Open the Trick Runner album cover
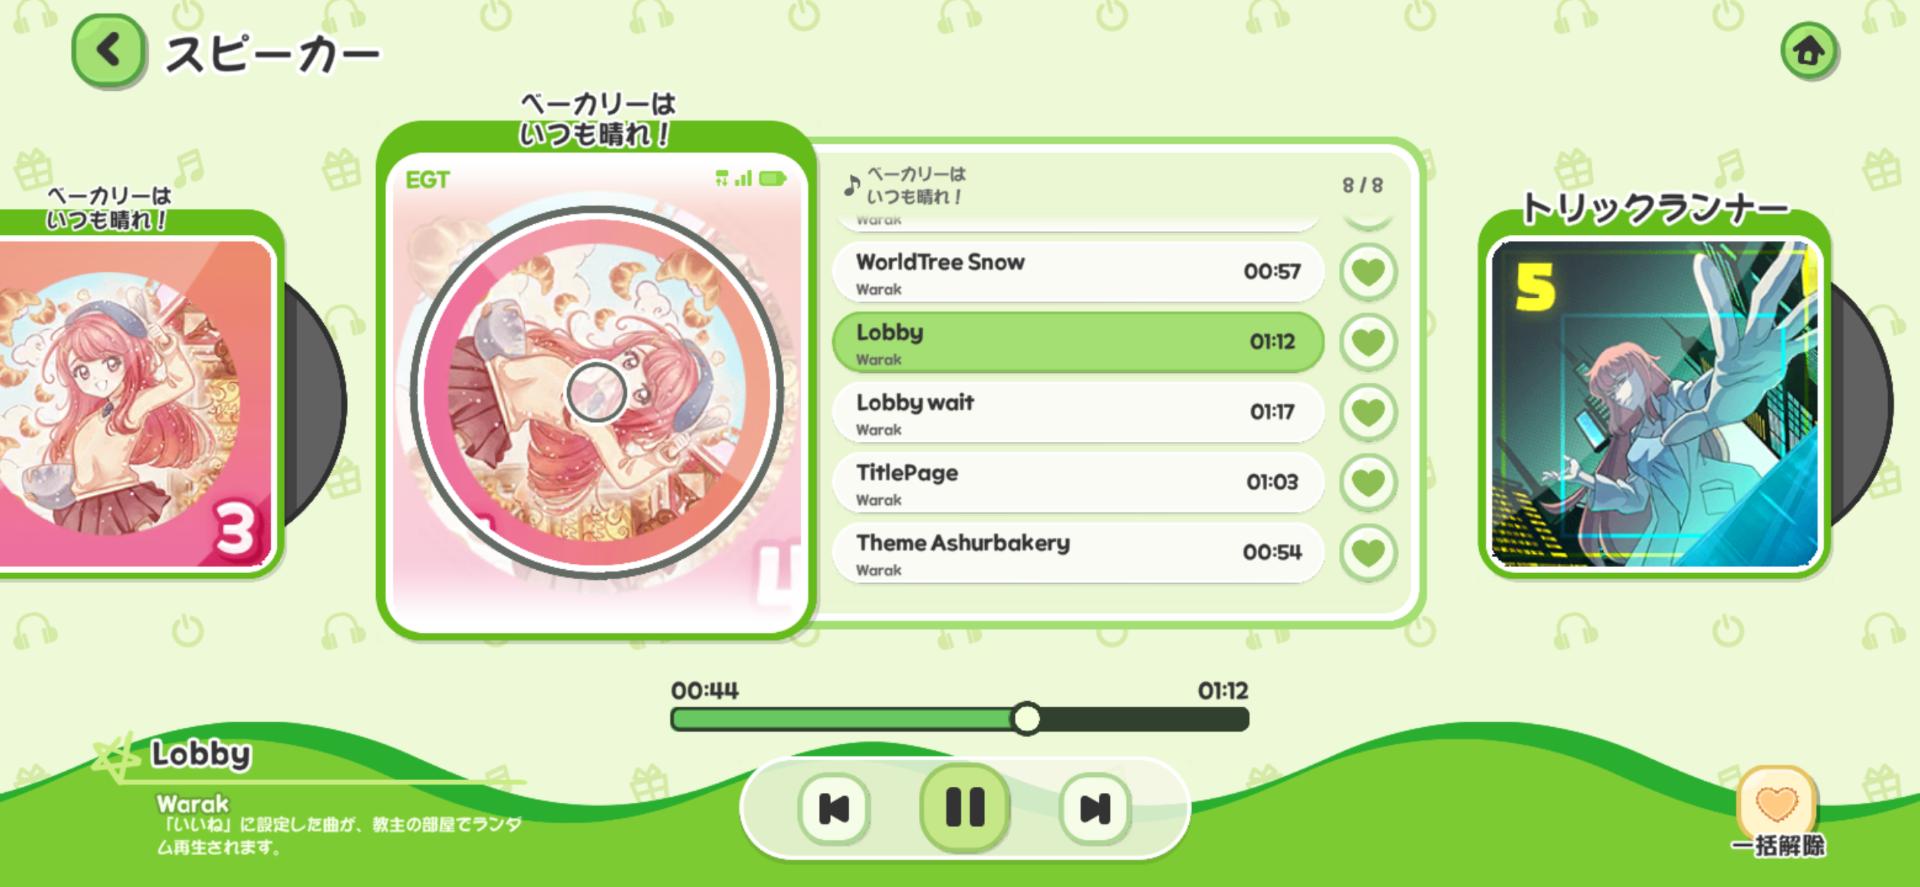Image resolution: width=1920 pixels, height=887 pixels. 1655,404
